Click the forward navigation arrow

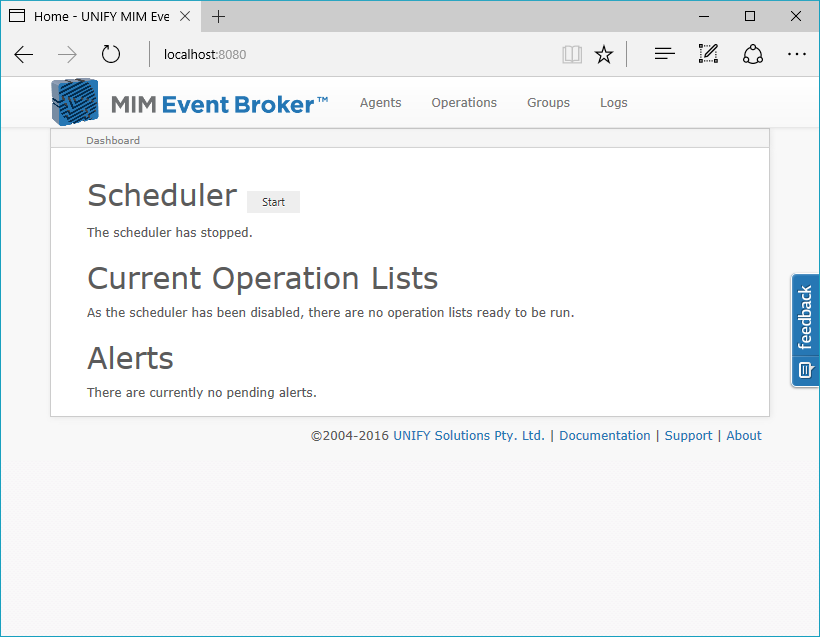click(67, 54)
